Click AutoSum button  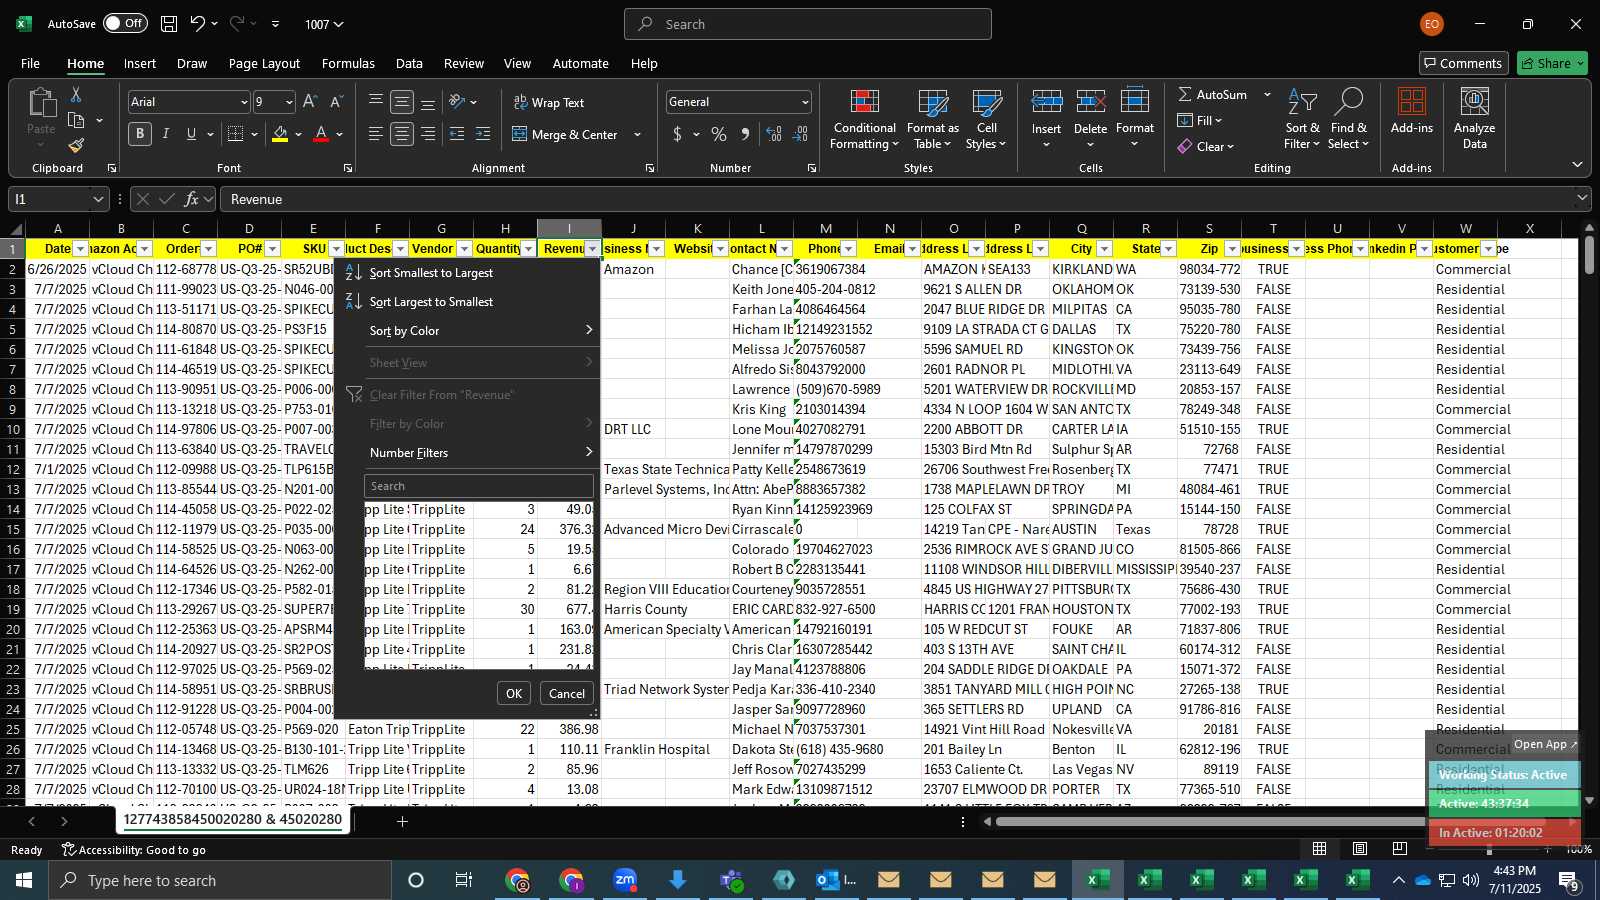click(1212, 94)
